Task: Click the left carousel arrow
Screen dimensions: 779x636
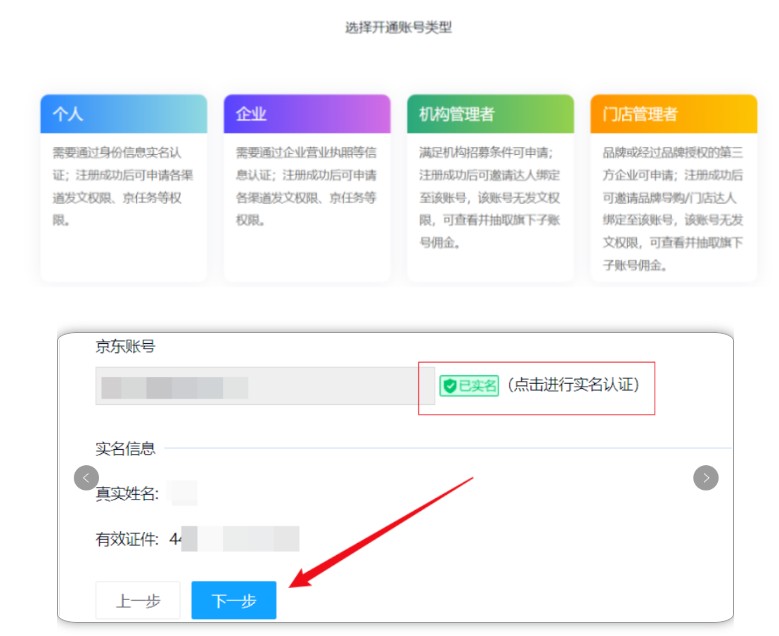Action: point(86,478)
